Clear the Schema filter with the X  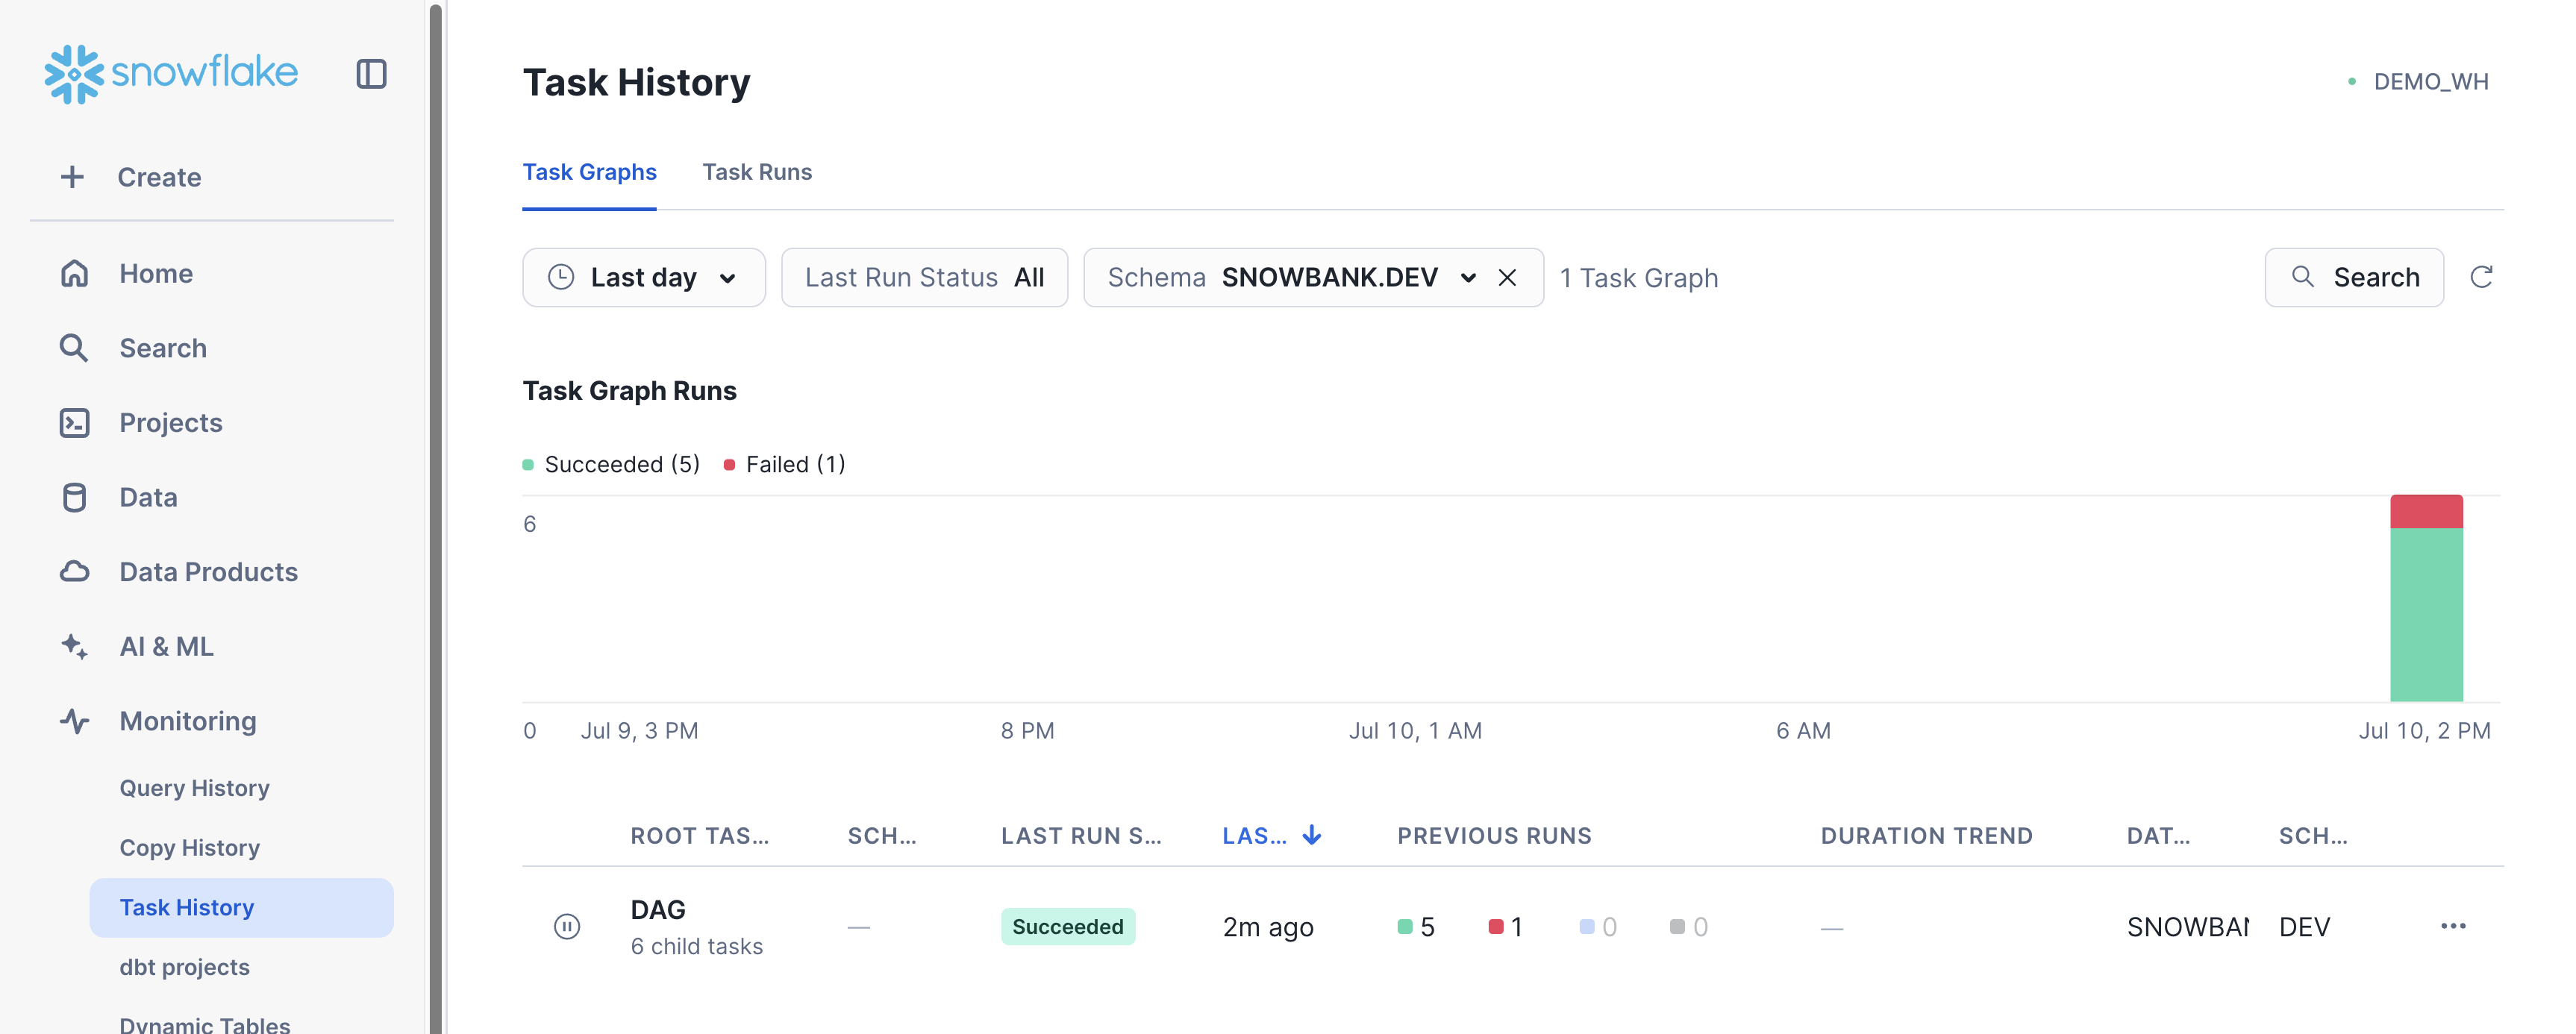[1507, 277]
